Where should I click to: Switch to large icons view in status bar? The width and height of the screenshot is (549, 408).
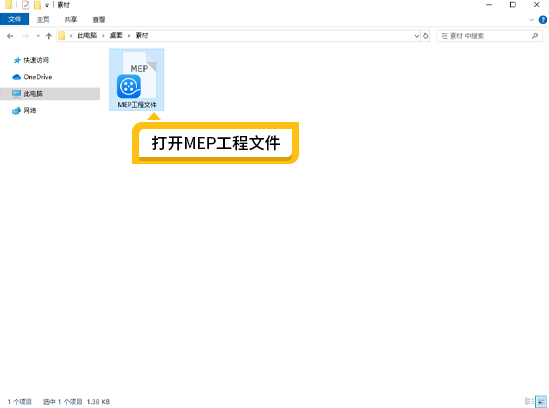[x=541, y=401]
